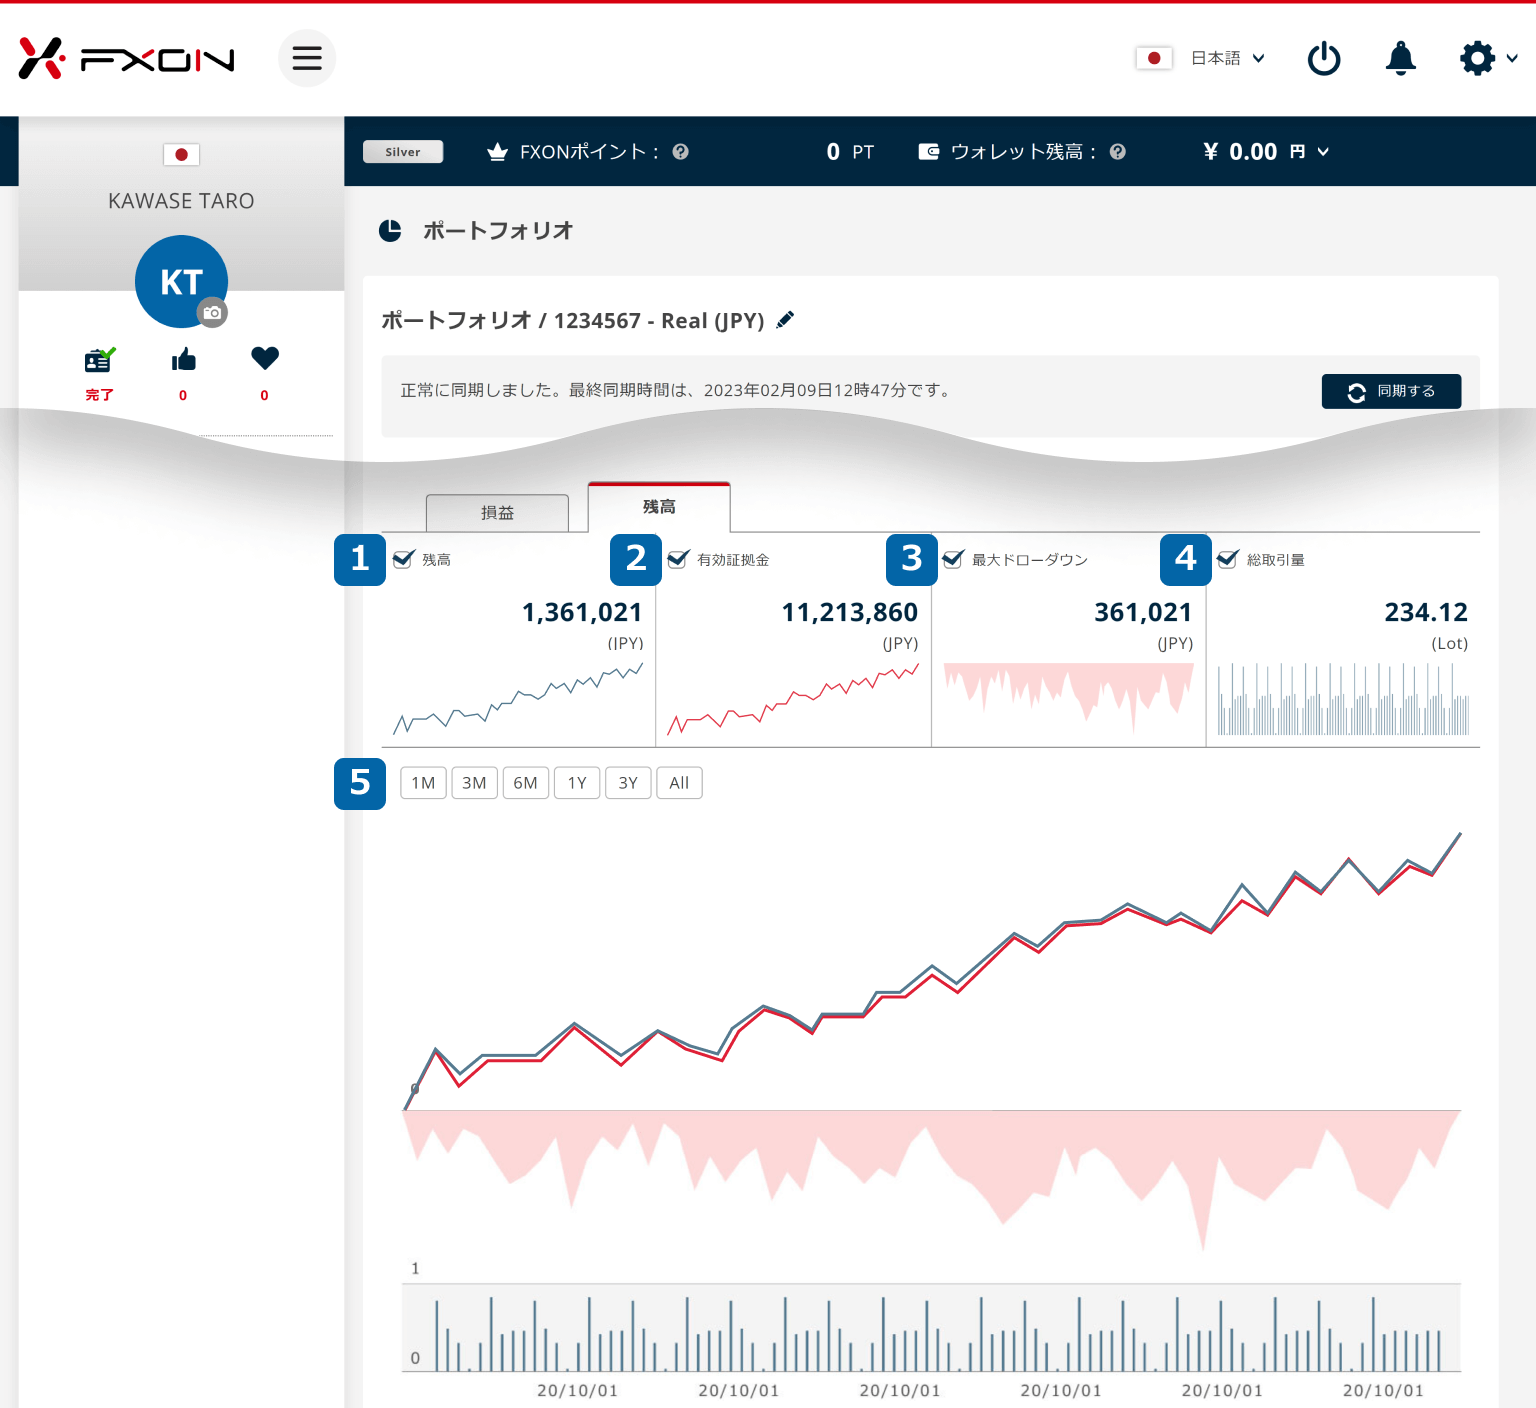Click the value 234.12
This screenshot has height=1408, width=1536.
tap(1426, 612)
